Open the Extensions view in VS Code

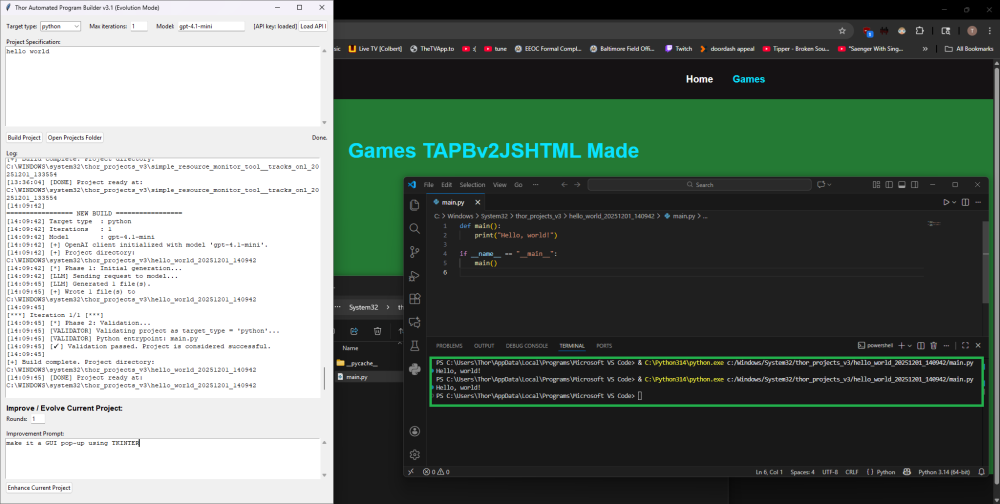[415, 299]
